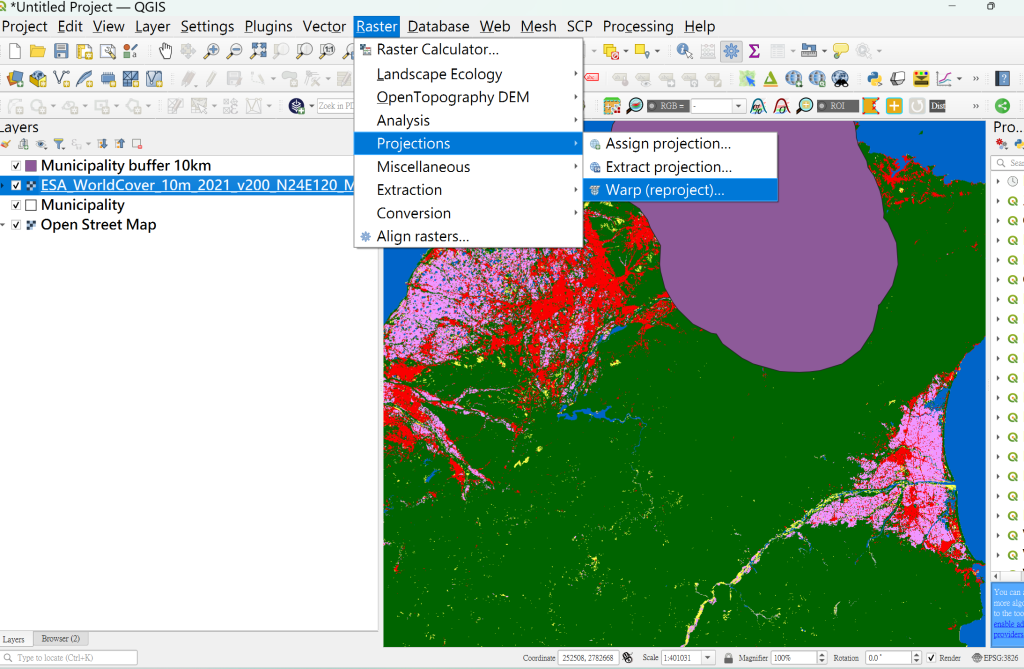
Task: Open the Python Console icon
Action: (x=874, y=79)
